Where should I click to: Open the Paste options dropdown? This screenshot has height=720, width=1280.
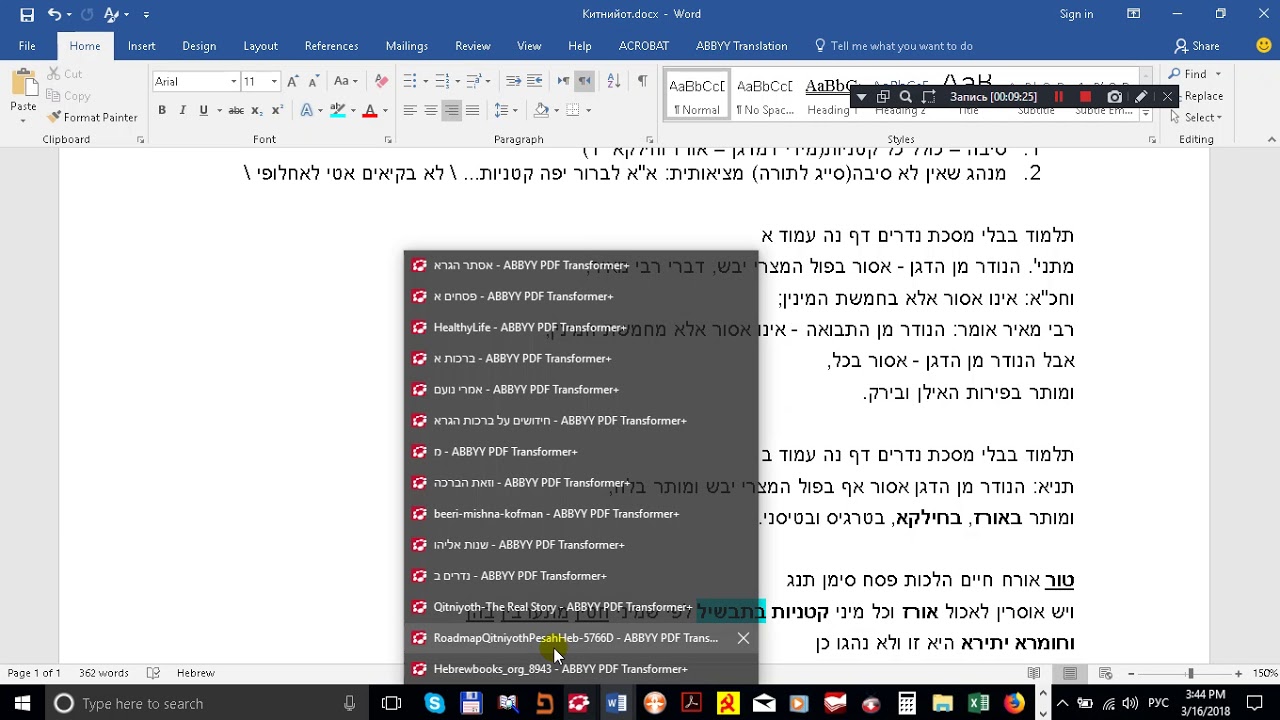[23, 120]
